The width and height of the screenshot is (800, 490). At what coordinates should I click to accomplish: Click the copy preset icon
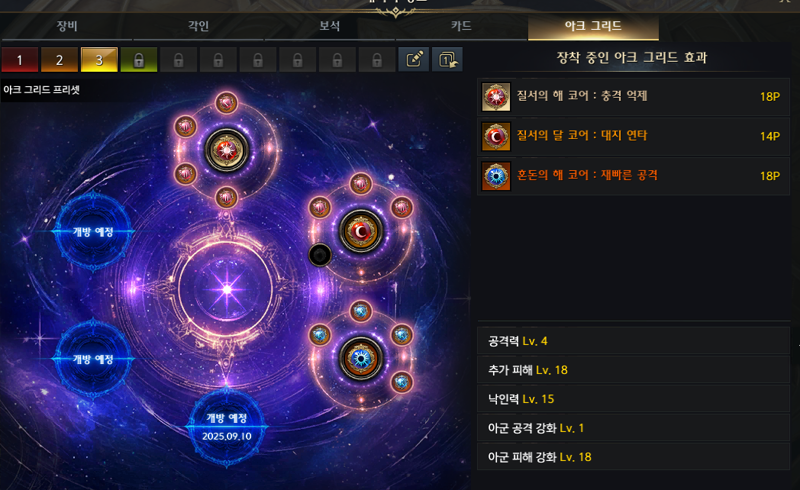pyautogui.click(x=447, y=60)
